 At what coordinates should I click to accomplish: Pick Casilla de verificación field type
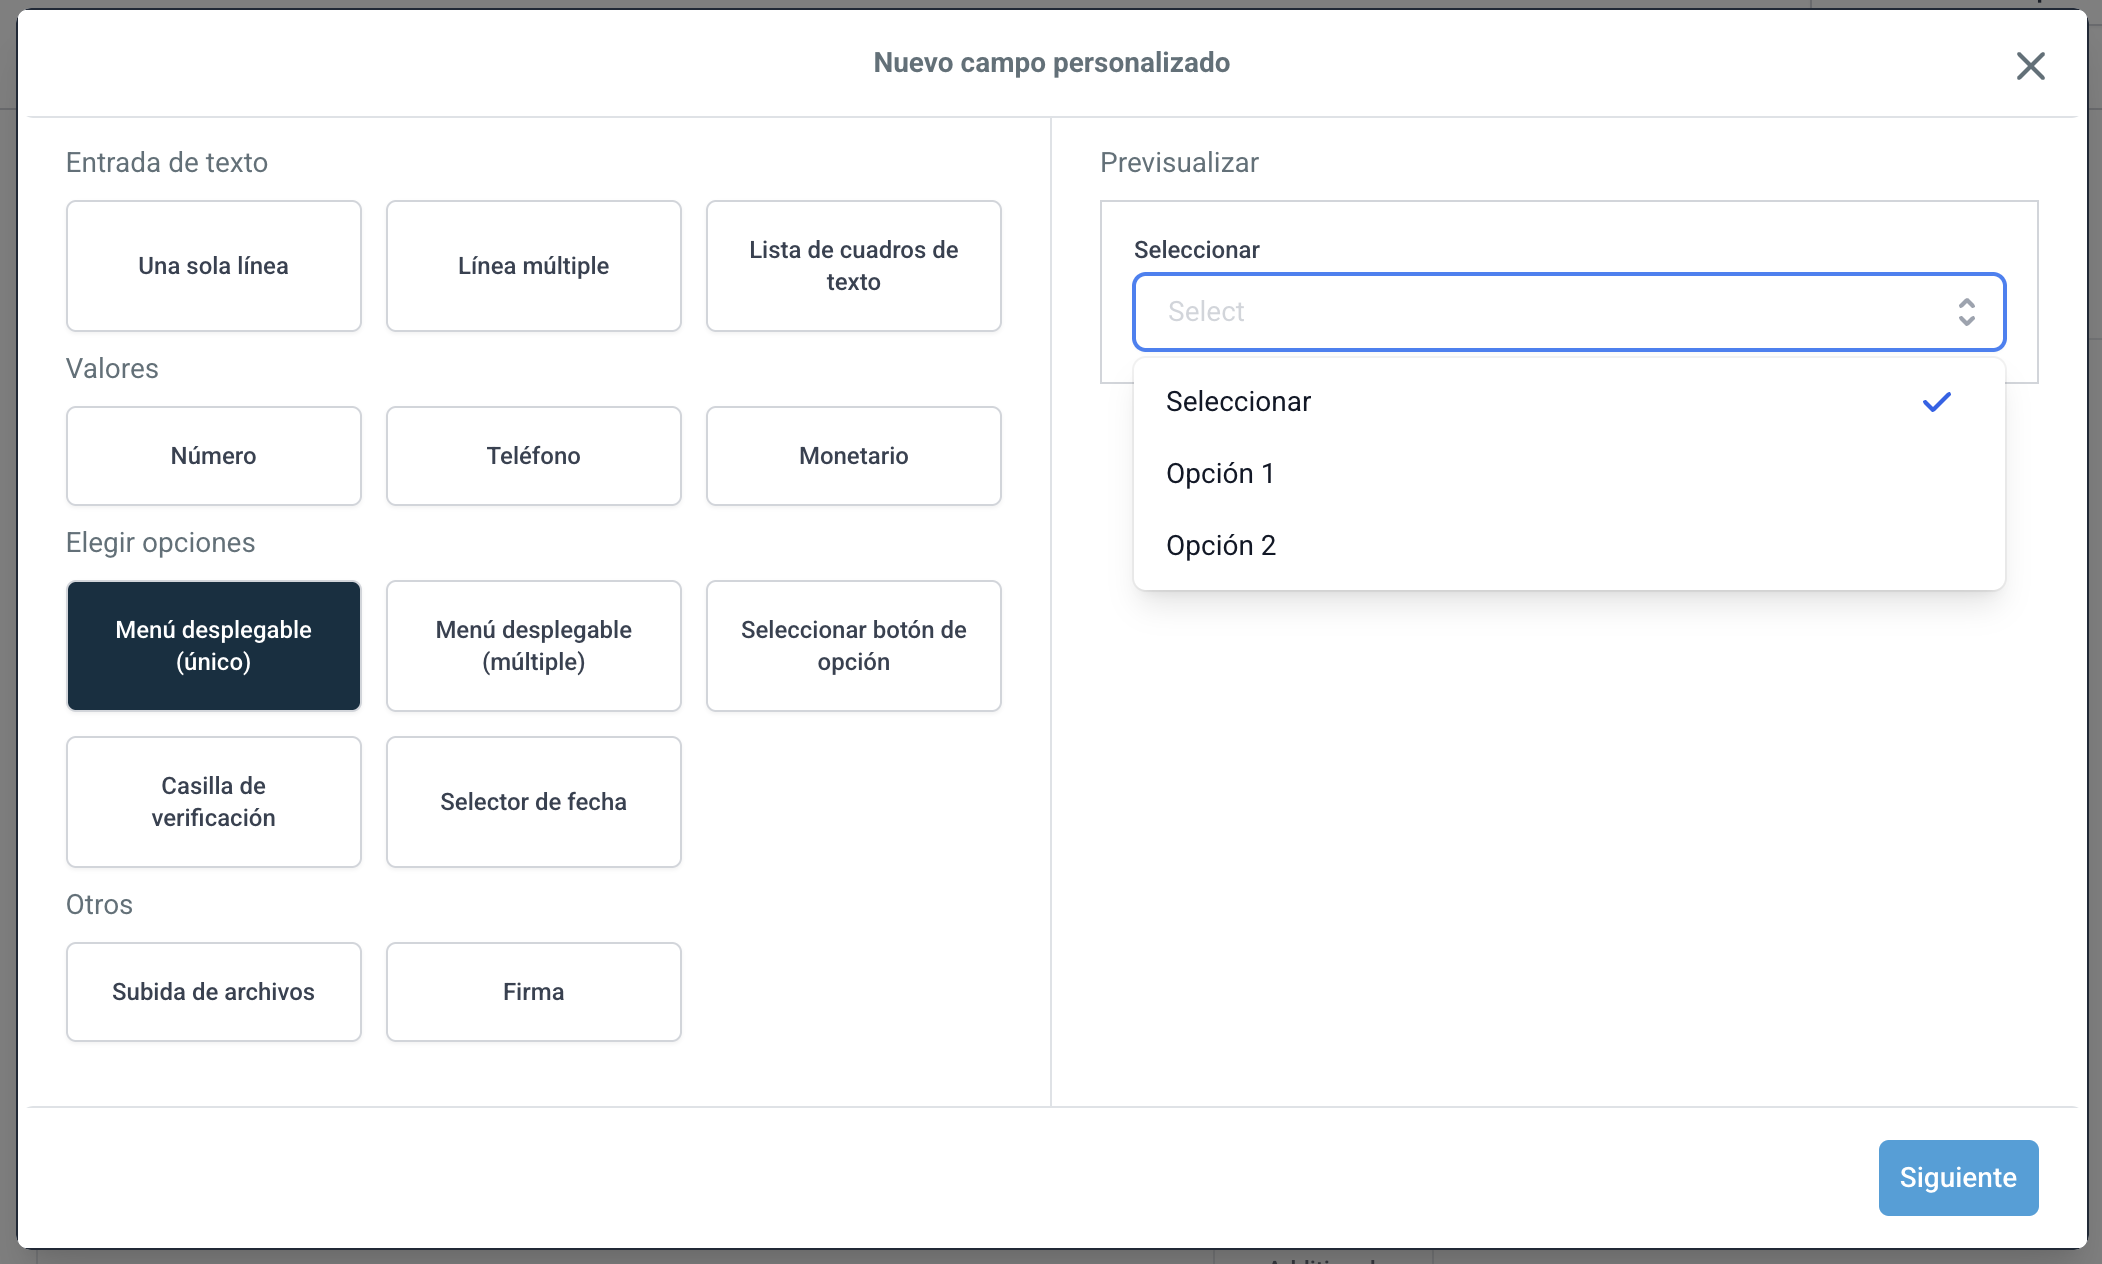214,802
